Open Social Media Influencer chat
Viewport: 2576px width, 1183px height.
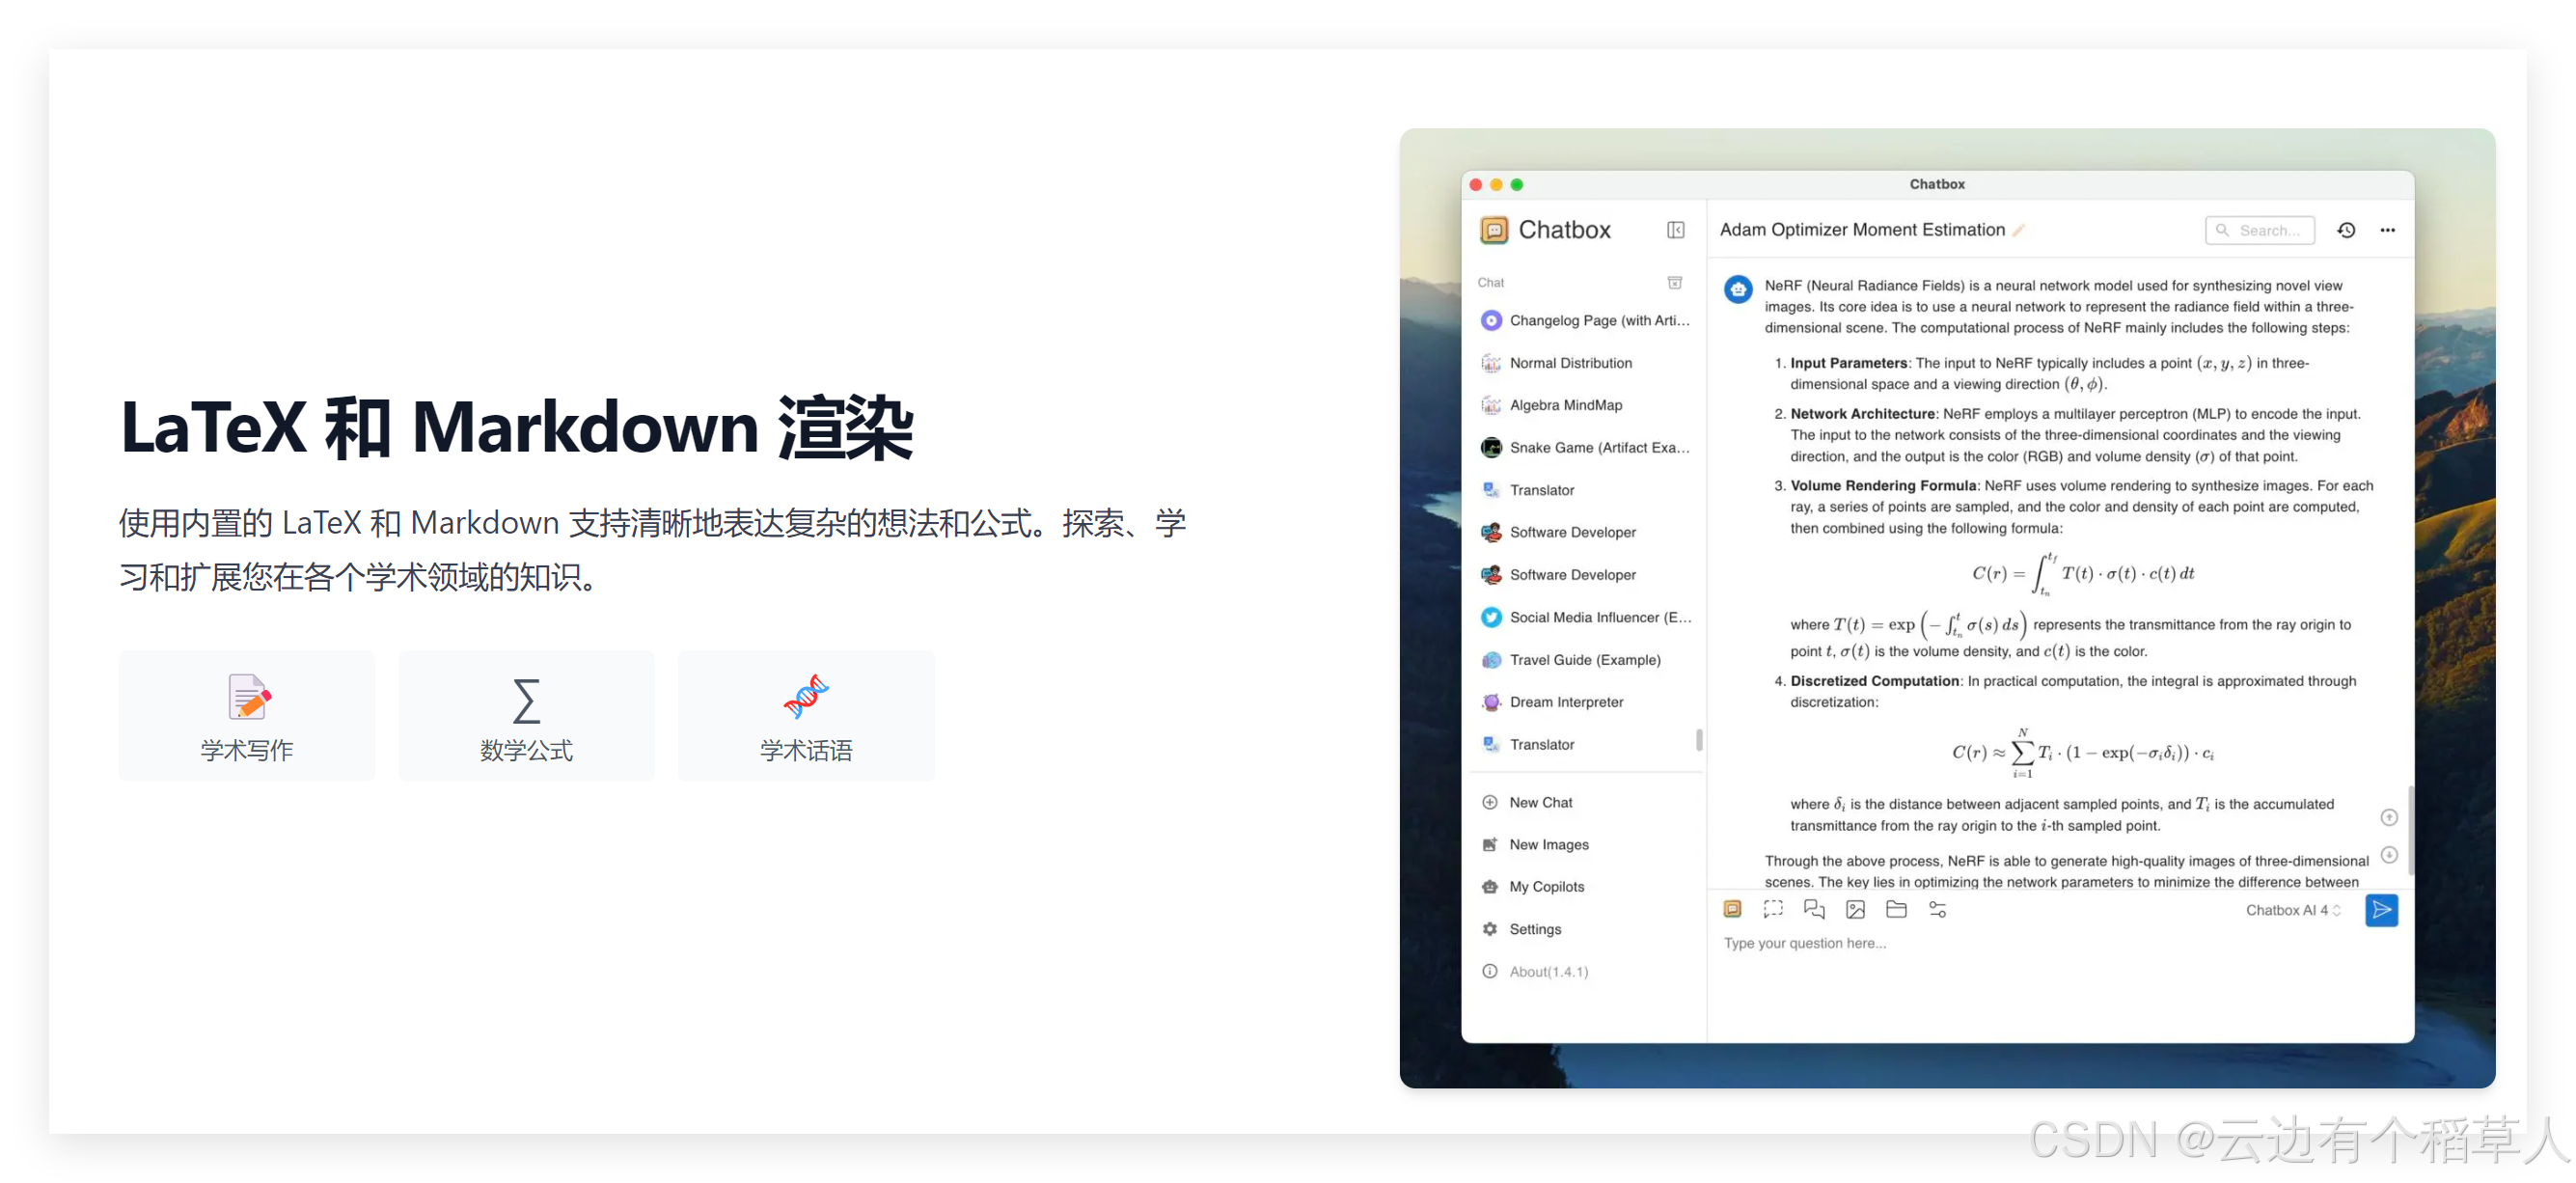coord(1585,617)
